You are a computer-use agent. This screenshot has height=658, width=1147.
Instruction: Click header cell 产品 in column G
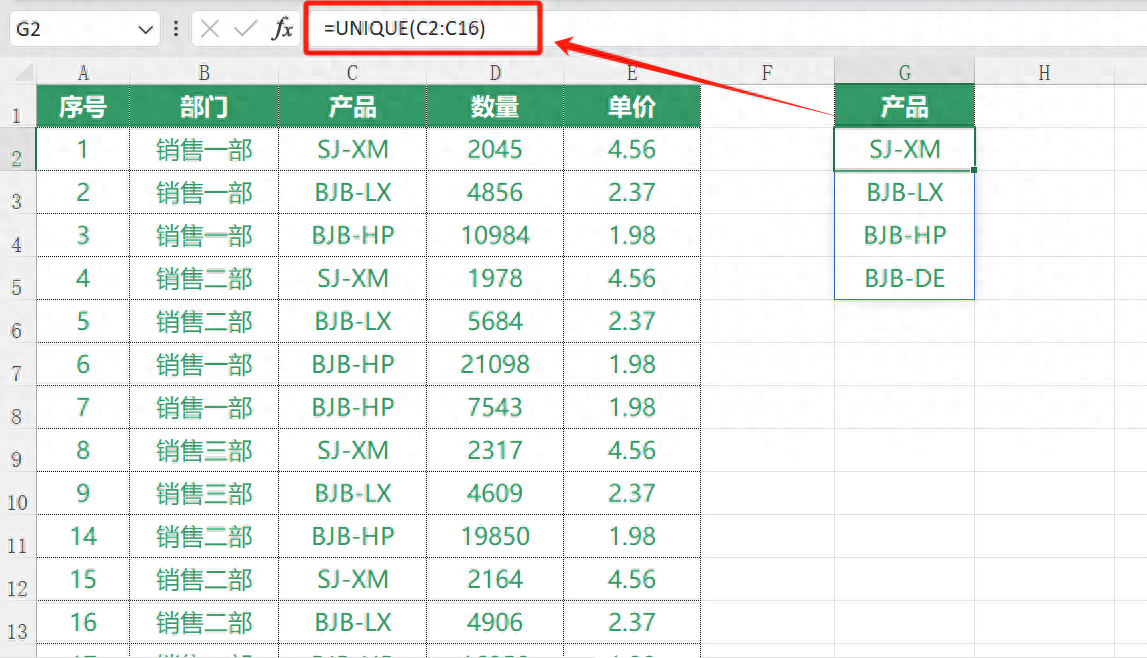(x=905, y=107)
